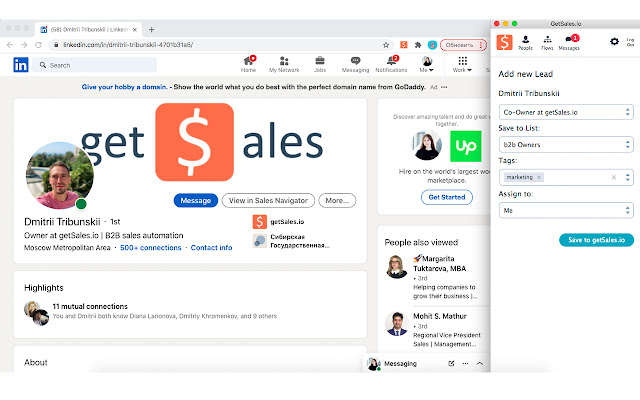The image size is (640, 400).
Task: Open Margarita Tuktarova profile
Action: [440, 263]
